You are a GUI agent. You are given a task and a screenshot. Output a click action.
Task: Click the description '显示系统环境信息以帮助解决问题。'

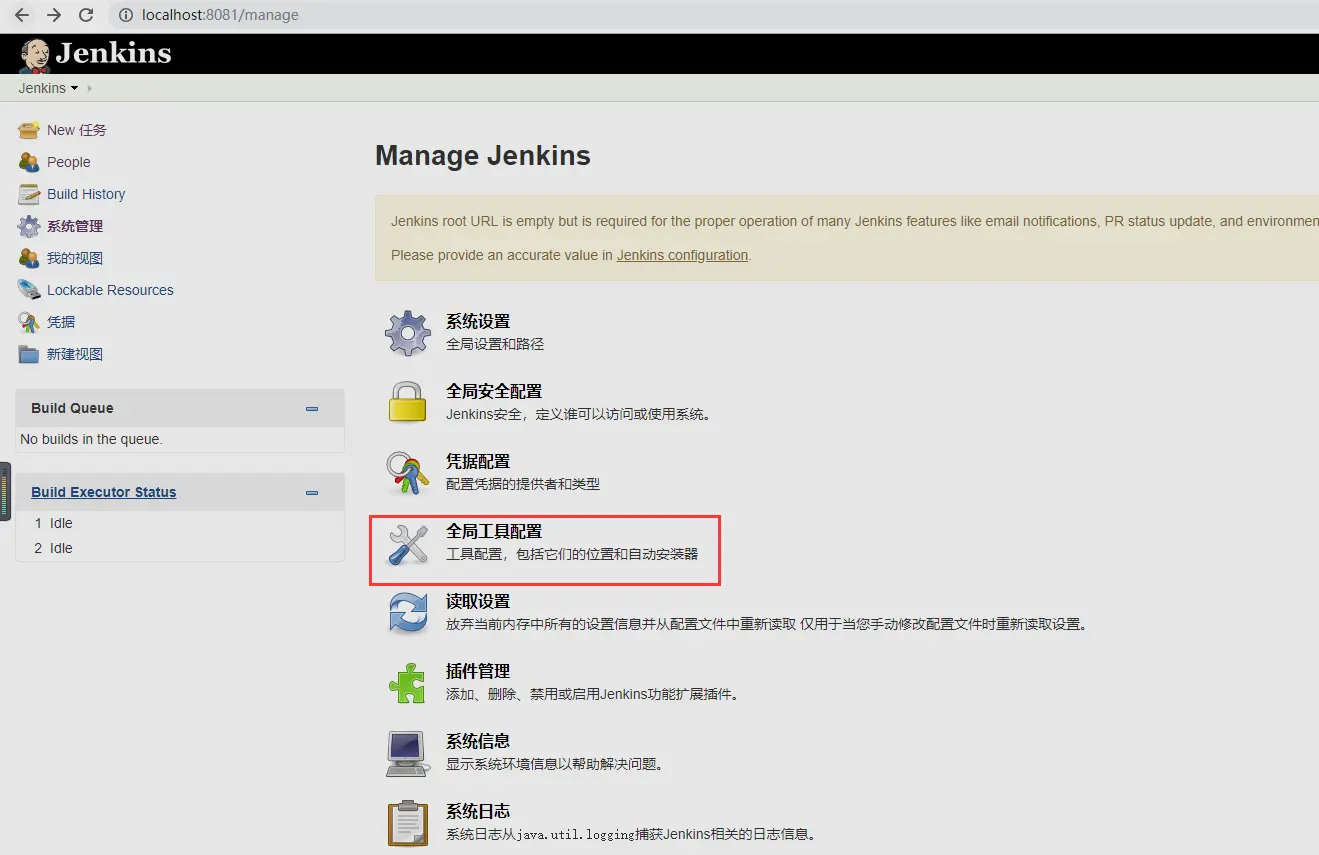[x=555, y=764]
